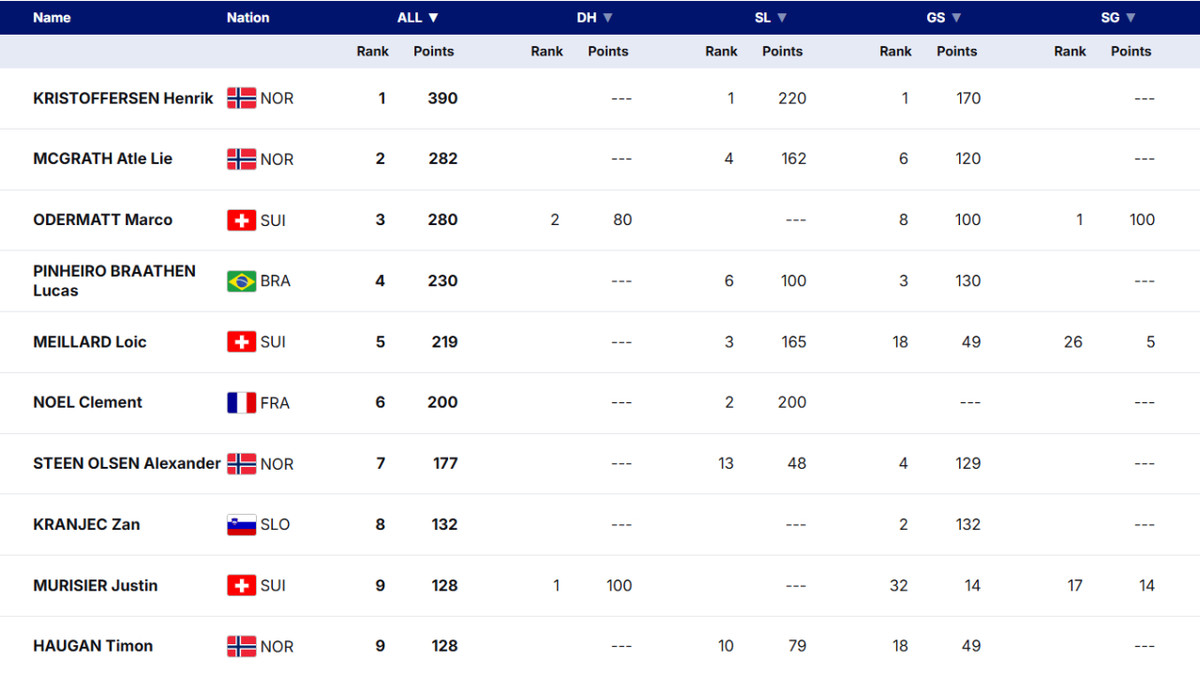1200x677 pixels.
Task: Open KRISTOFFERSEN Henrik athlete profile
Action: tap(123, 98)
